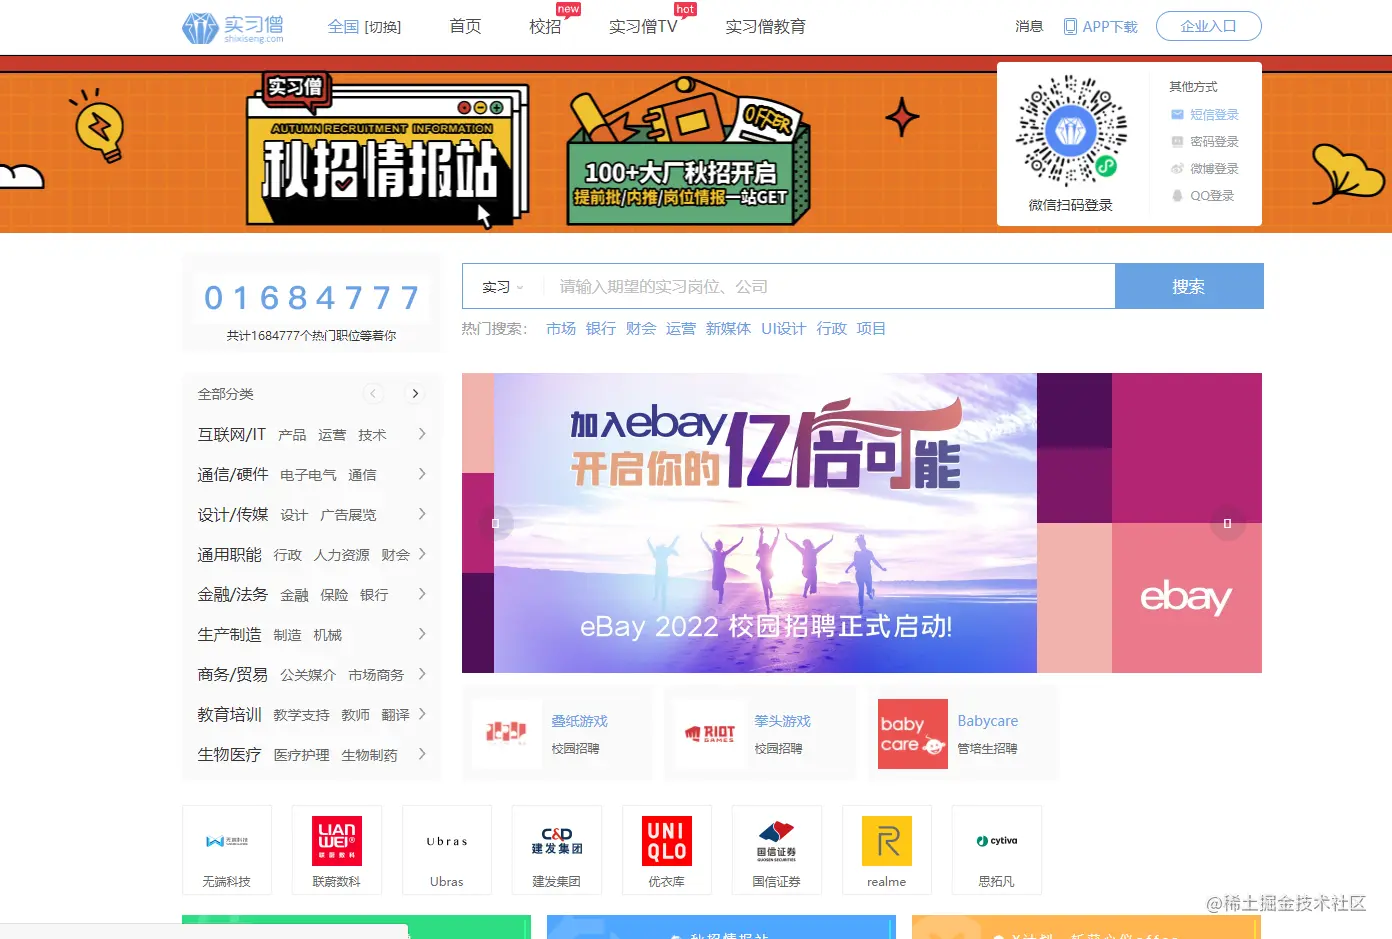
Task: Open Ubras company logo card
Action: pos(447,850)
